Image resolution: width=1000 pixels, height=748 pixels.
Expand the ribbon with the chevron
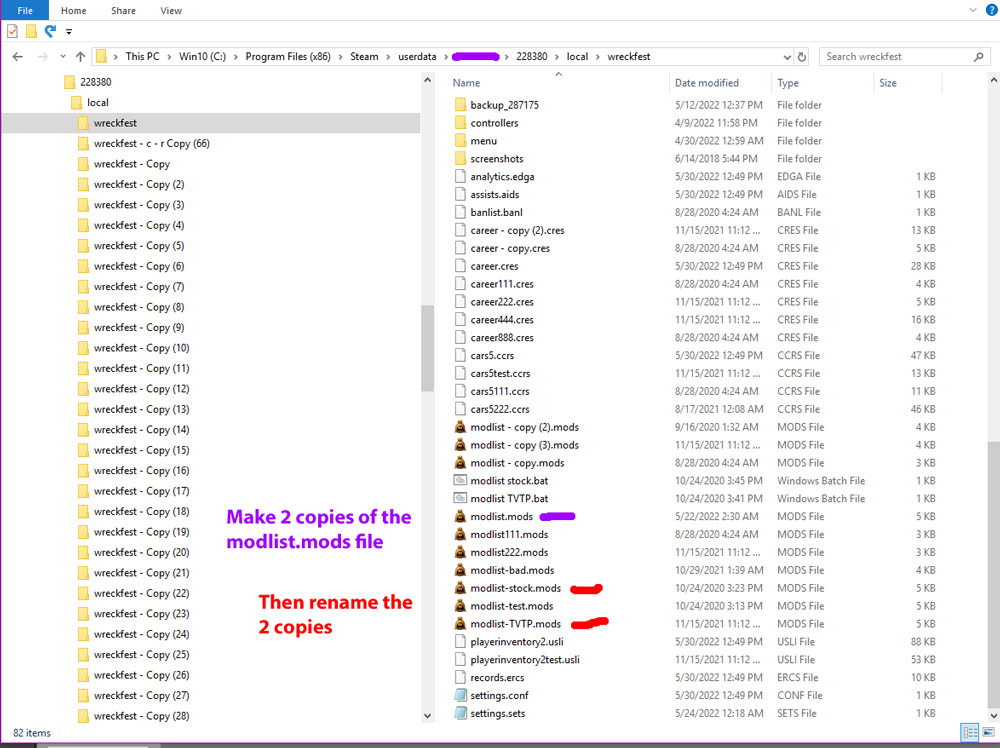click(973, 10)
